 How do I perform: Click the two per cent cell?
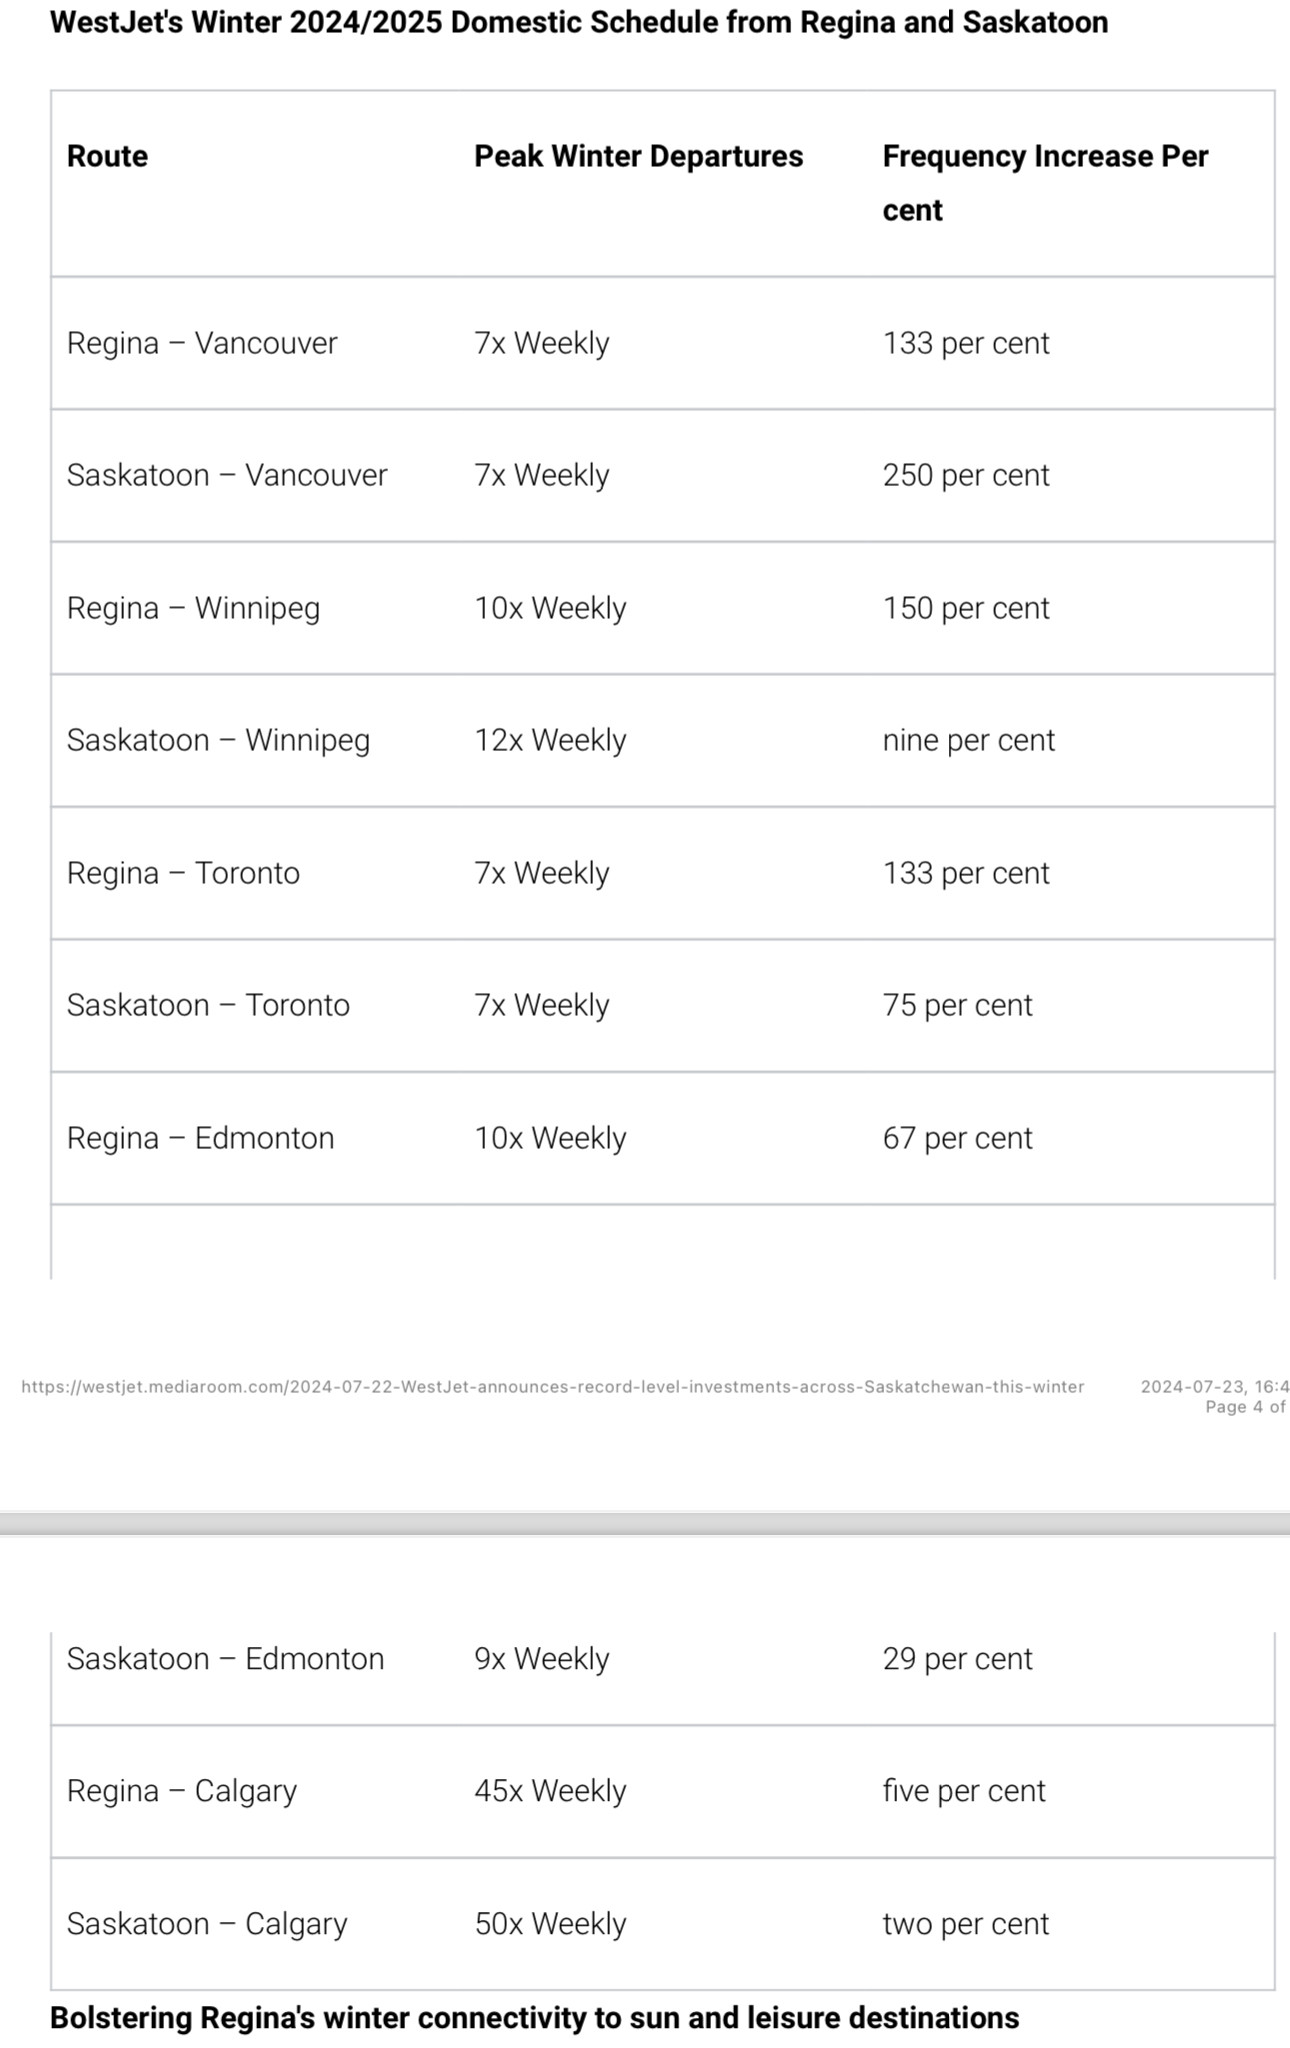pyautogui.click(x=966, y=1924)
